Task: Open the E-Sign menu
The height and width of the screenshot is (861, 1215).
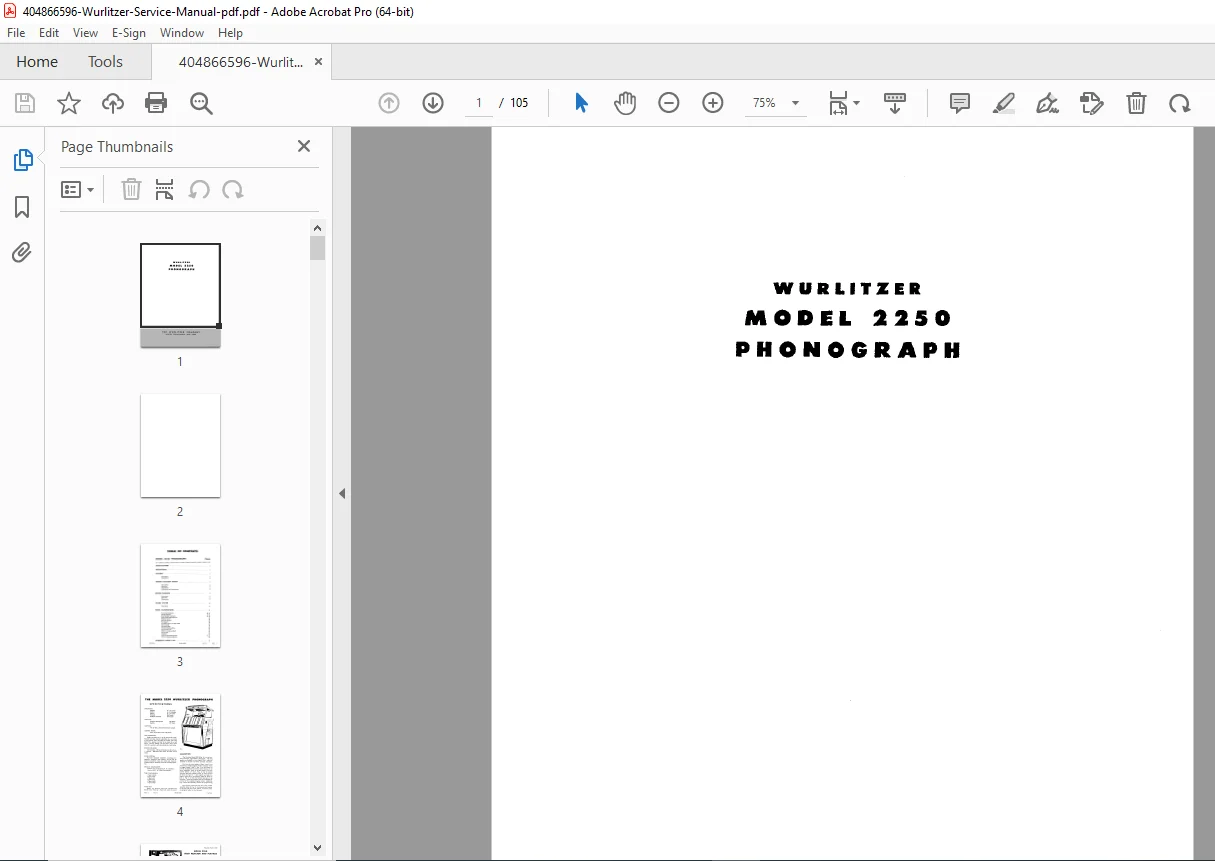Action: [129, 33]
